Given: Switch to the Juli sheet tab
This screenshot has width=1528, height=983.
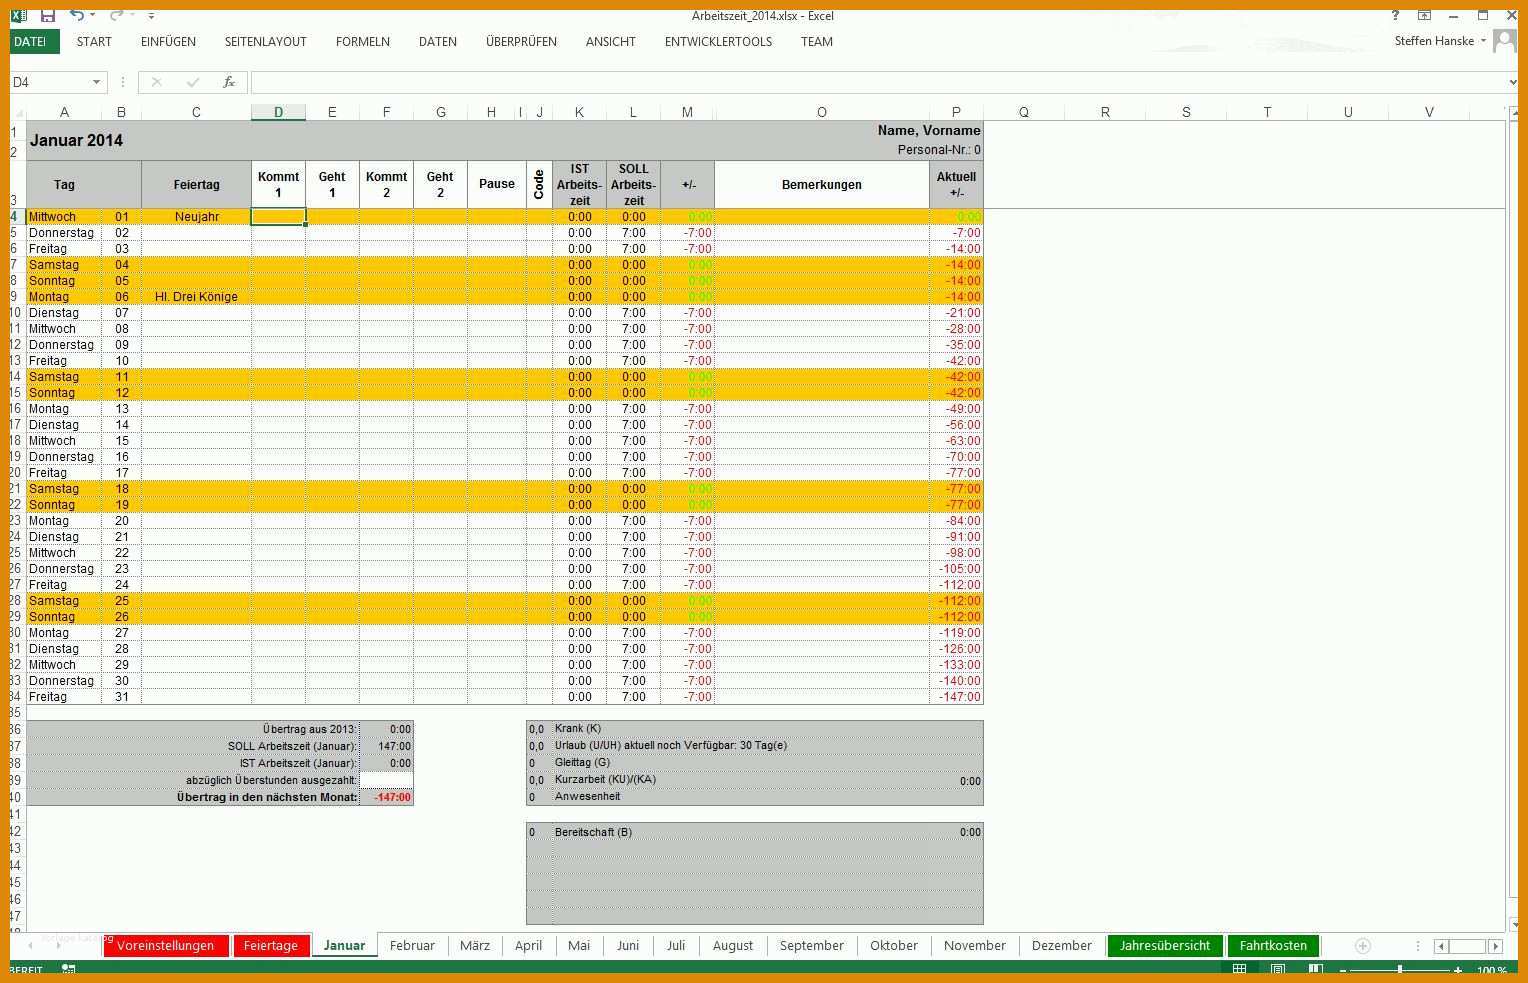Looking at the screenshot, I should click(x=676, y=946).
